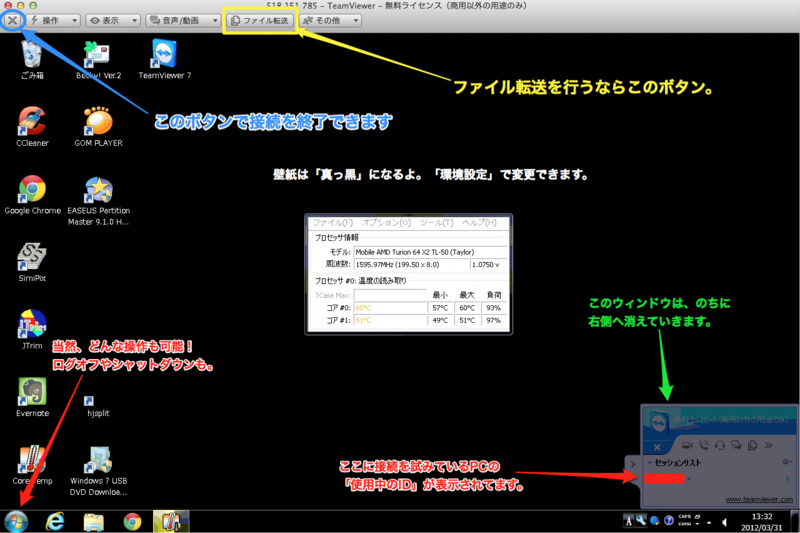The height and width of the screenshot is (533, 800).
Task: Open ツール(T) menu in Core Temp
Action: 436,223
